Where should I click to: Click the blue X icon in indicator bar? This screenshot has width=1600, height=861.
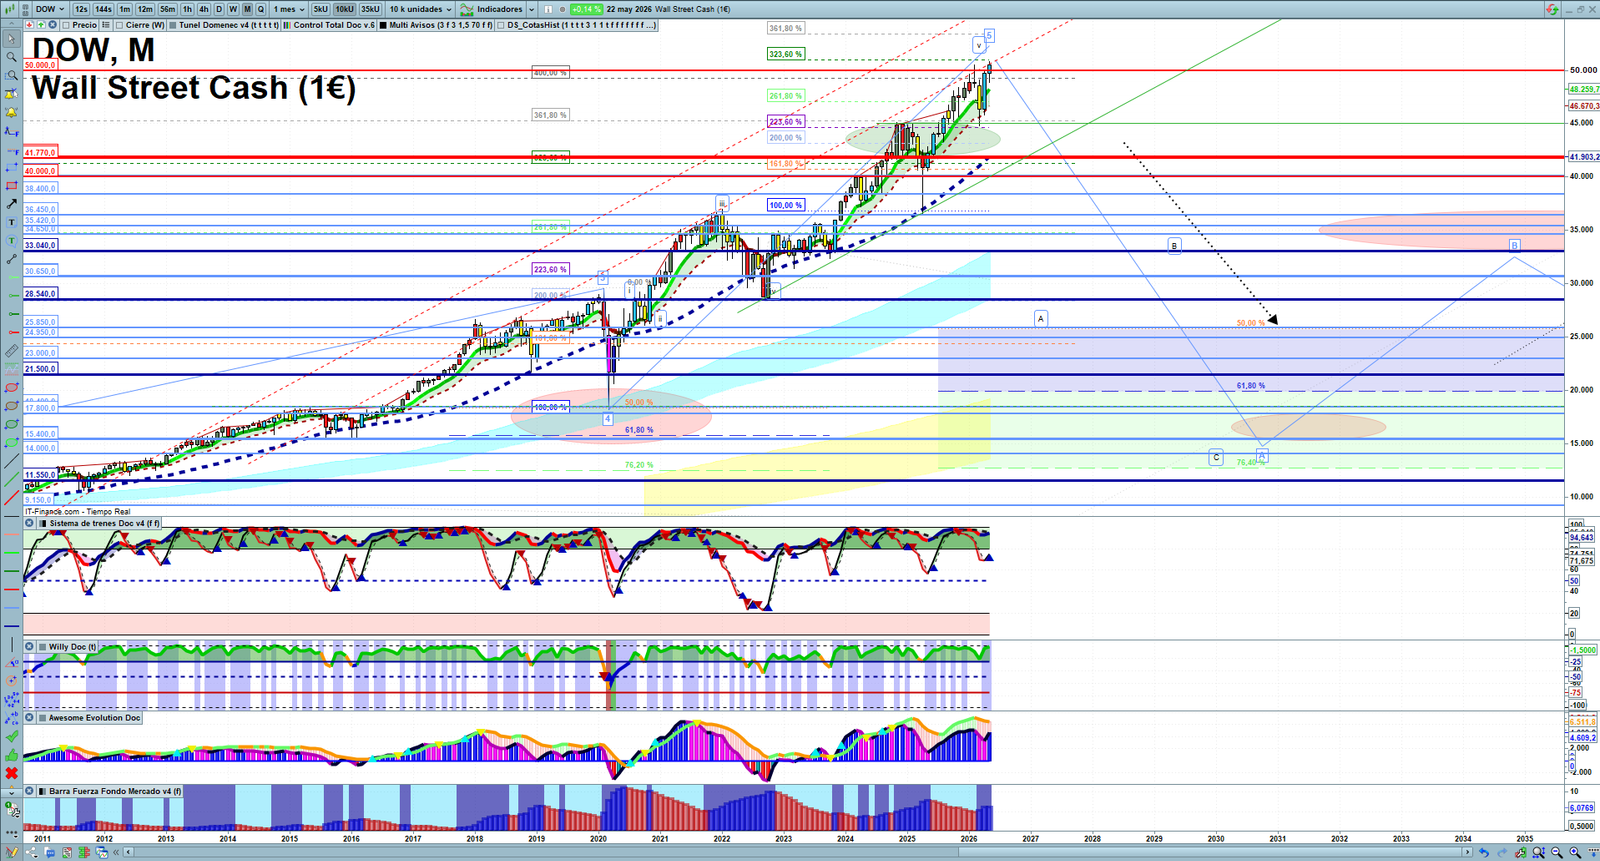click(52, 25)
